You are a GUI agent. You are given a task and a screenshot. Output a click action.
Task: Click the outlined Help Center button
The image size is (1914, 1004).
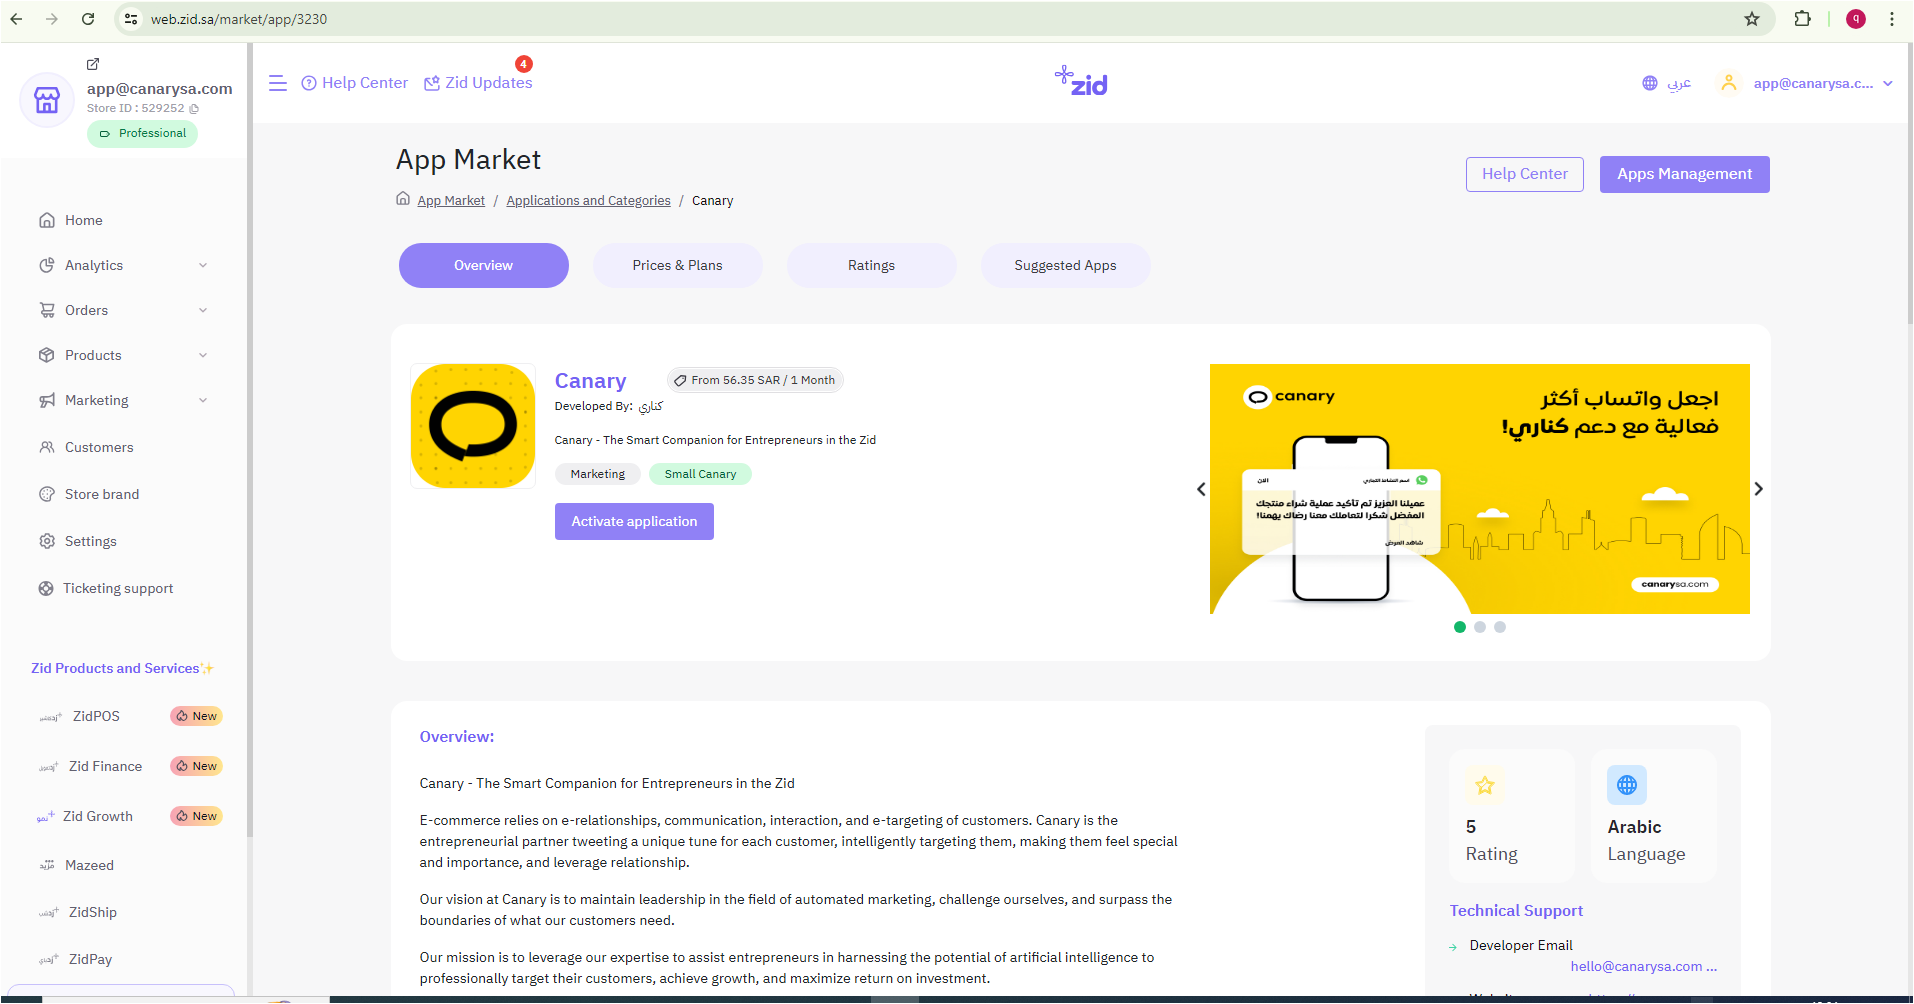click(x=1525, y=174)
